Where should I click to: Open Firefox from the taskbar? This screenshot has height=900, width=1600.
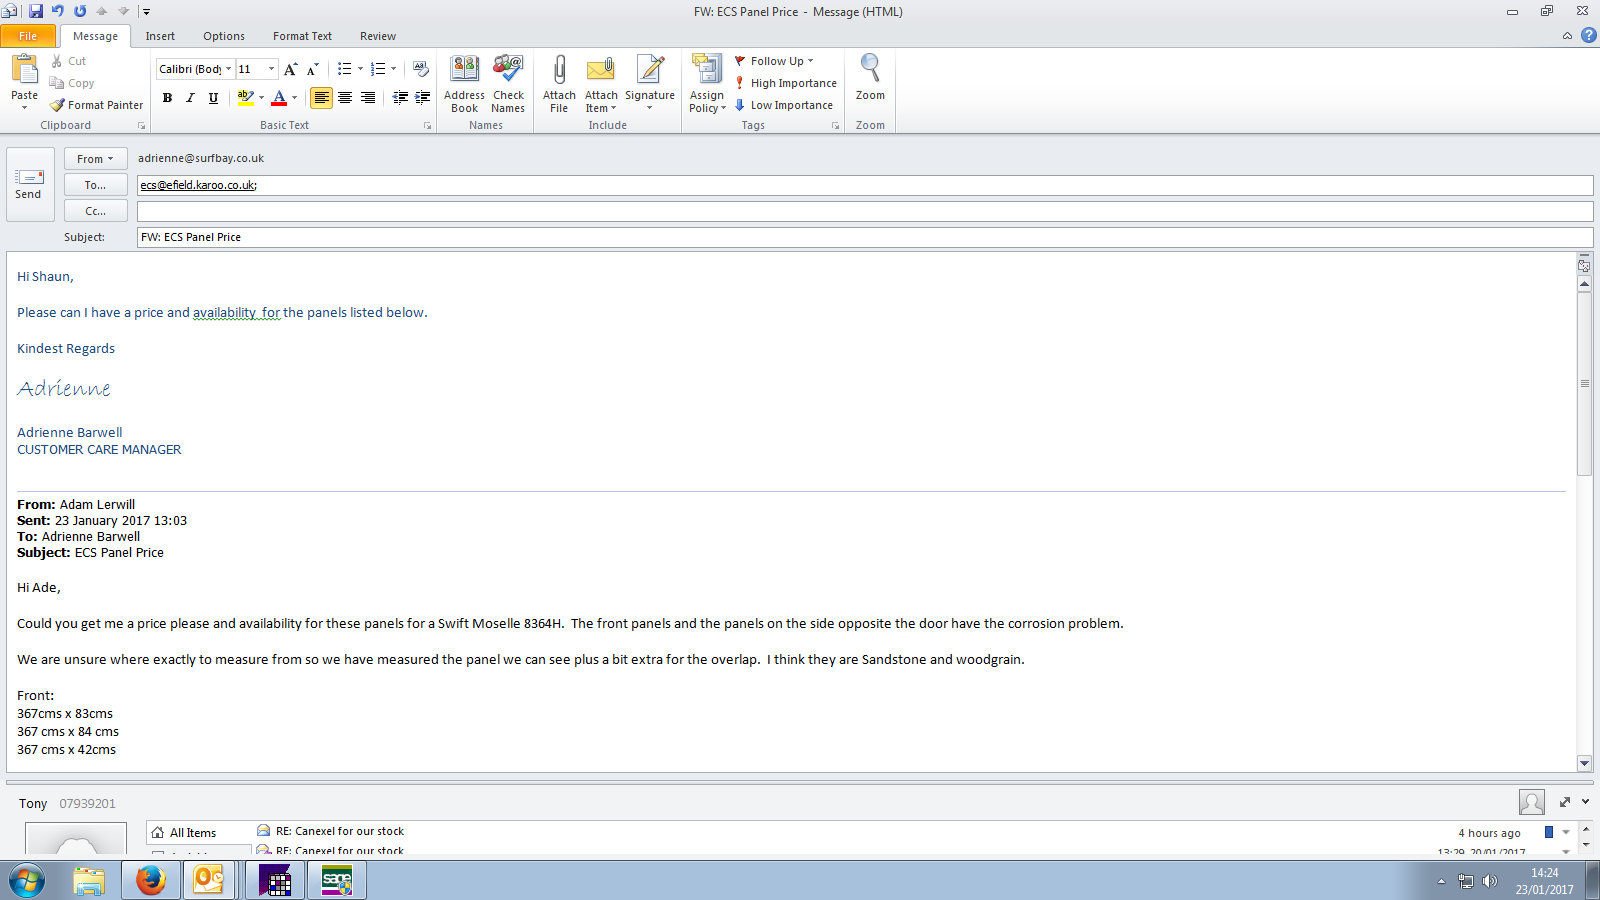(x=150, y=880)
